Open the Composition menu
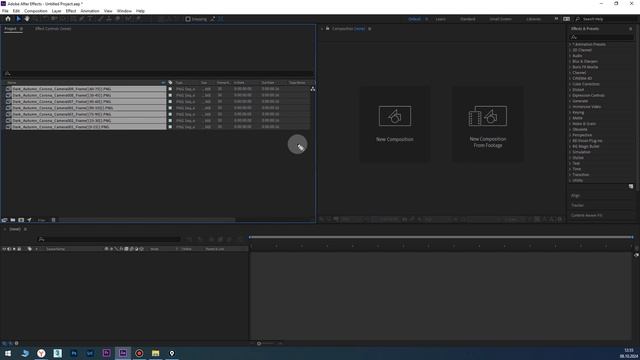640x360 pixels. click(36, 11)
